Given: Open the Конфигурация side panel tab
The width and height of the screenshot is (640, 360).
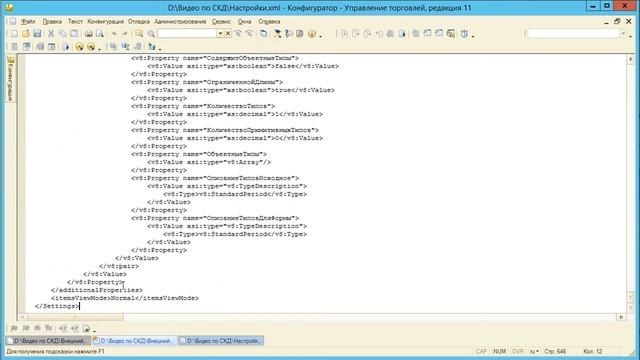Looking at the screenshot, I should tap(11, 79).
